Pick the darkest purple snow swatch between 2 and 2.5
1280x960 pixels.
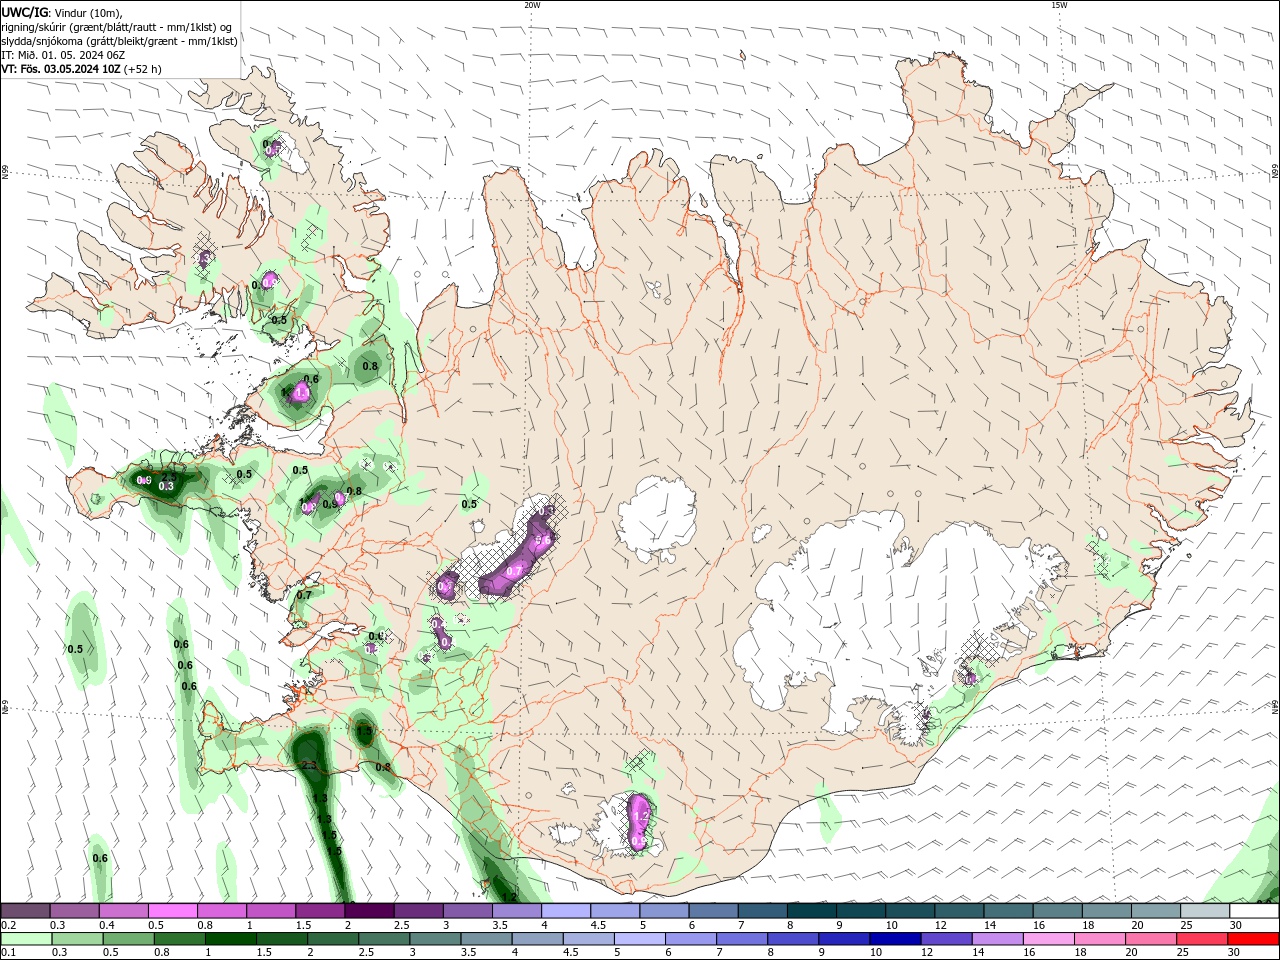(x=369, y=911)
